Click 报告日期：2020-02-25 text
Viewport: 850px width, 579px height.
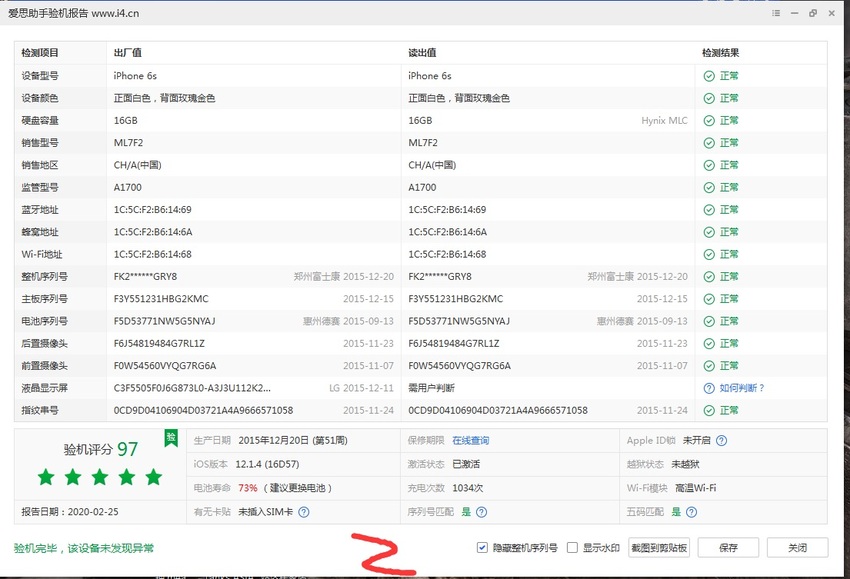[70, 512]
